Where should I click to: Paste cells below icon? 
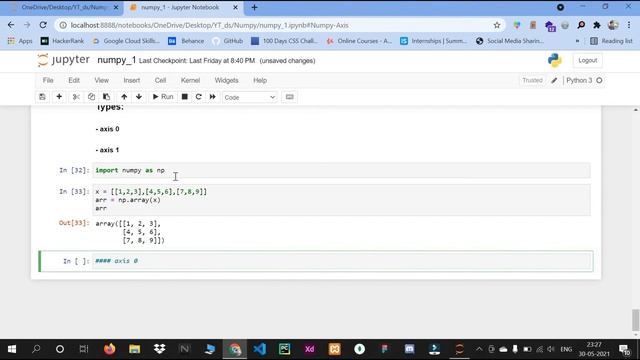[106, 97]
